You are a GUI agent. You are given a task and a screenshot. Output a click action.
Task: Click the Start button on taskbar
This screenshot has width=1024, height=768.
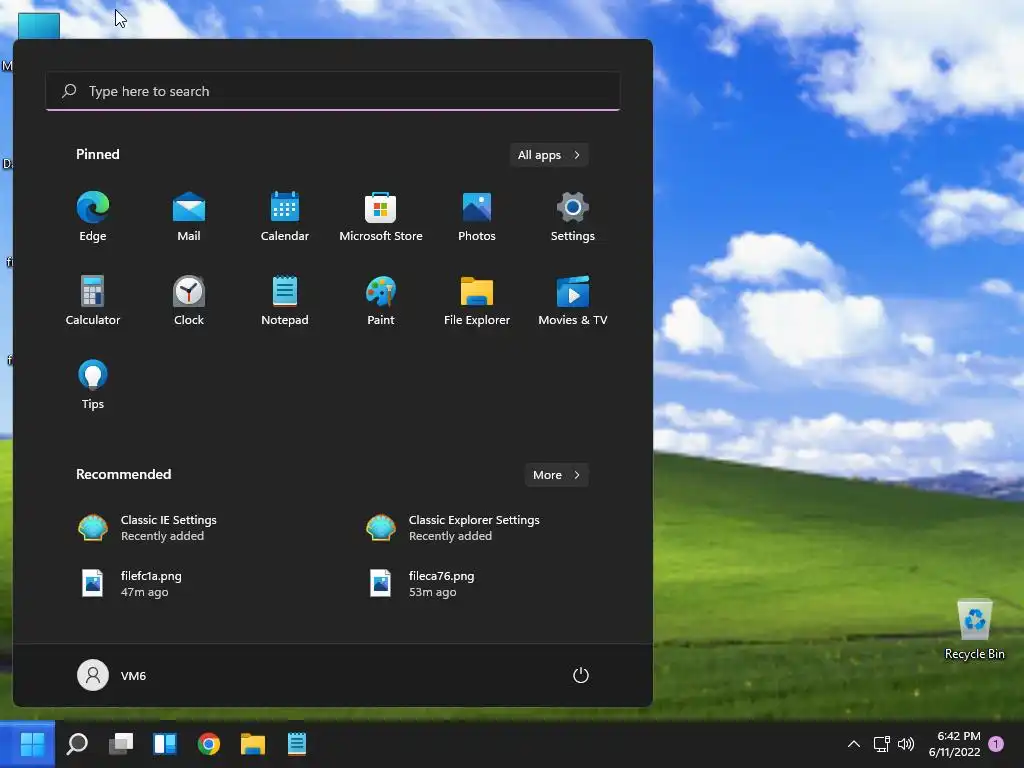pyautogui.click(x=32, y=744)
